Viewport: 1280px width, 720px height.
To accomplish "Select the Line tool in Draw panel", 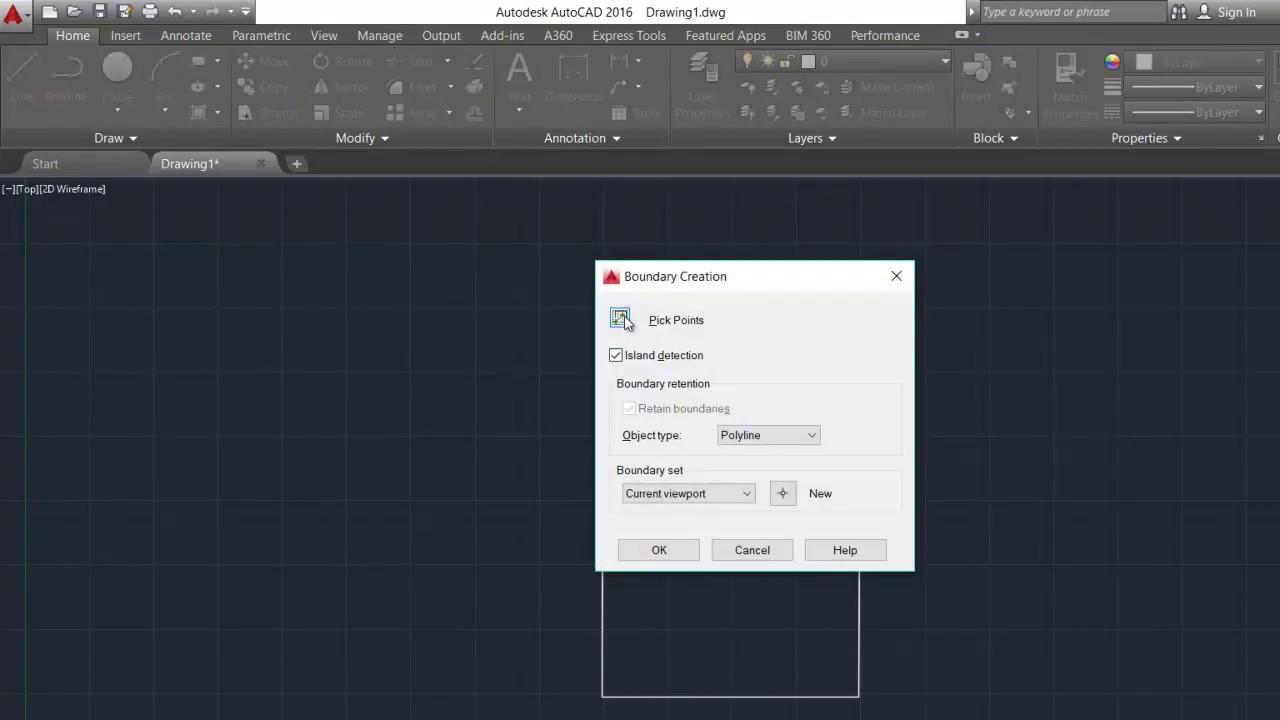I will (21, 78).
